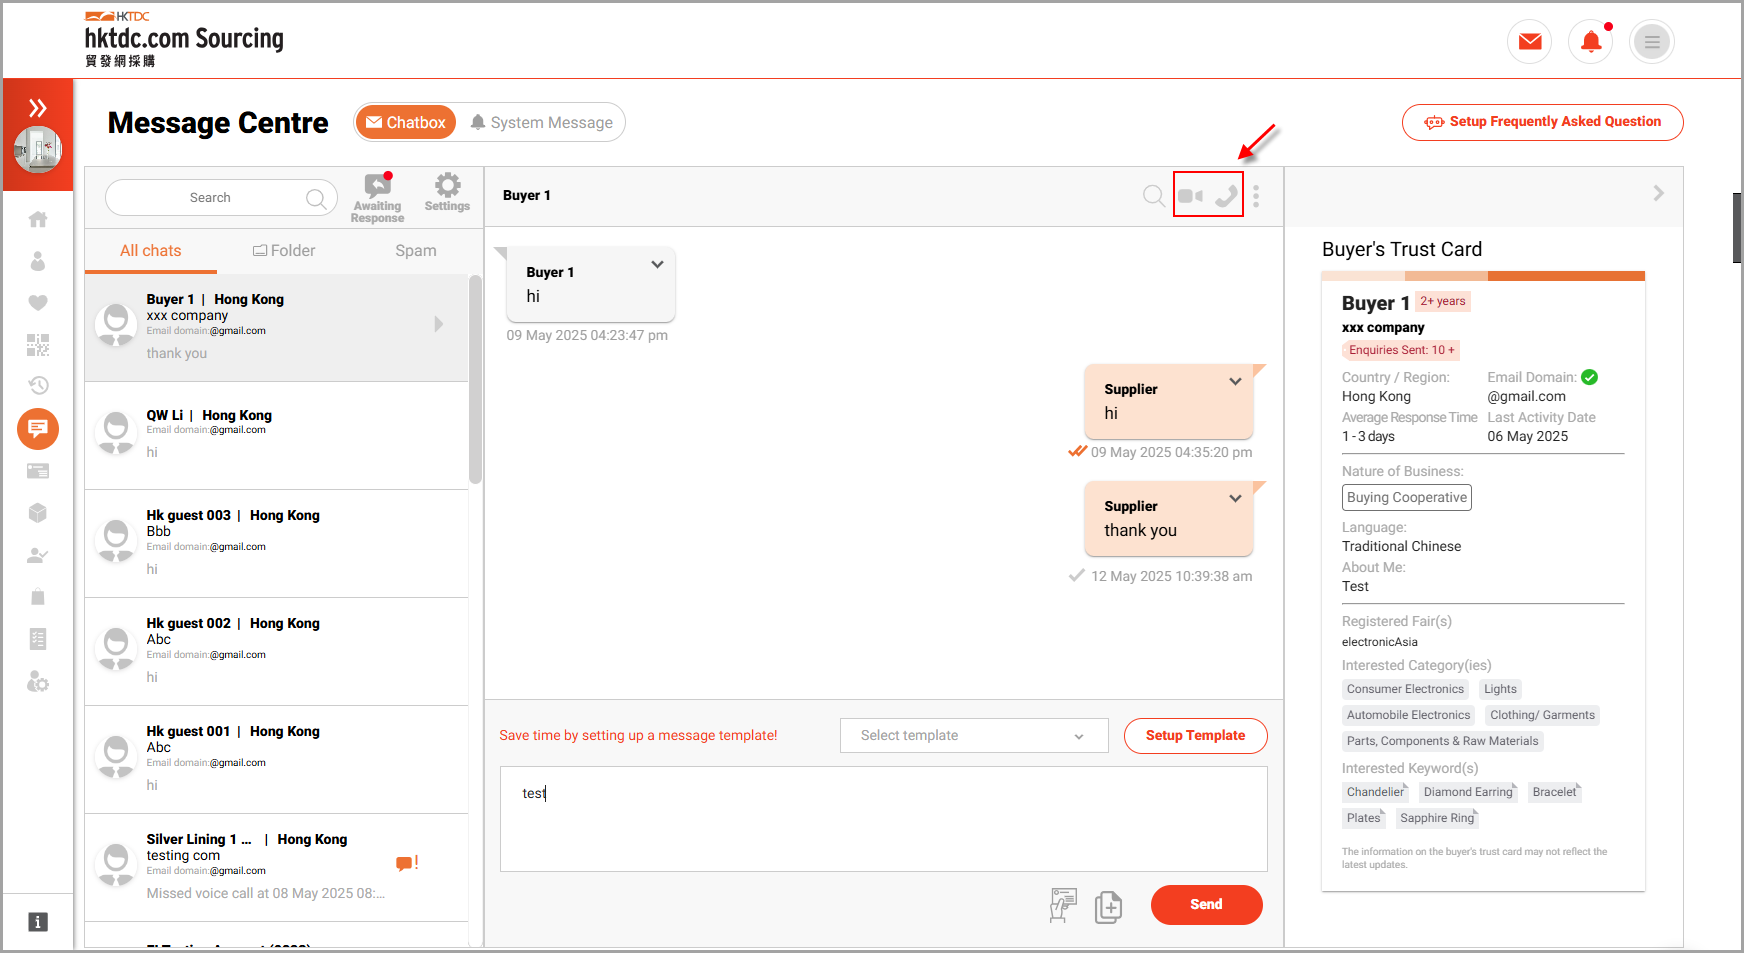Open the Hk guest 003 conversation
This screenshot has width=1744, height=953.
pyautogui.click(x=276, y=544)
